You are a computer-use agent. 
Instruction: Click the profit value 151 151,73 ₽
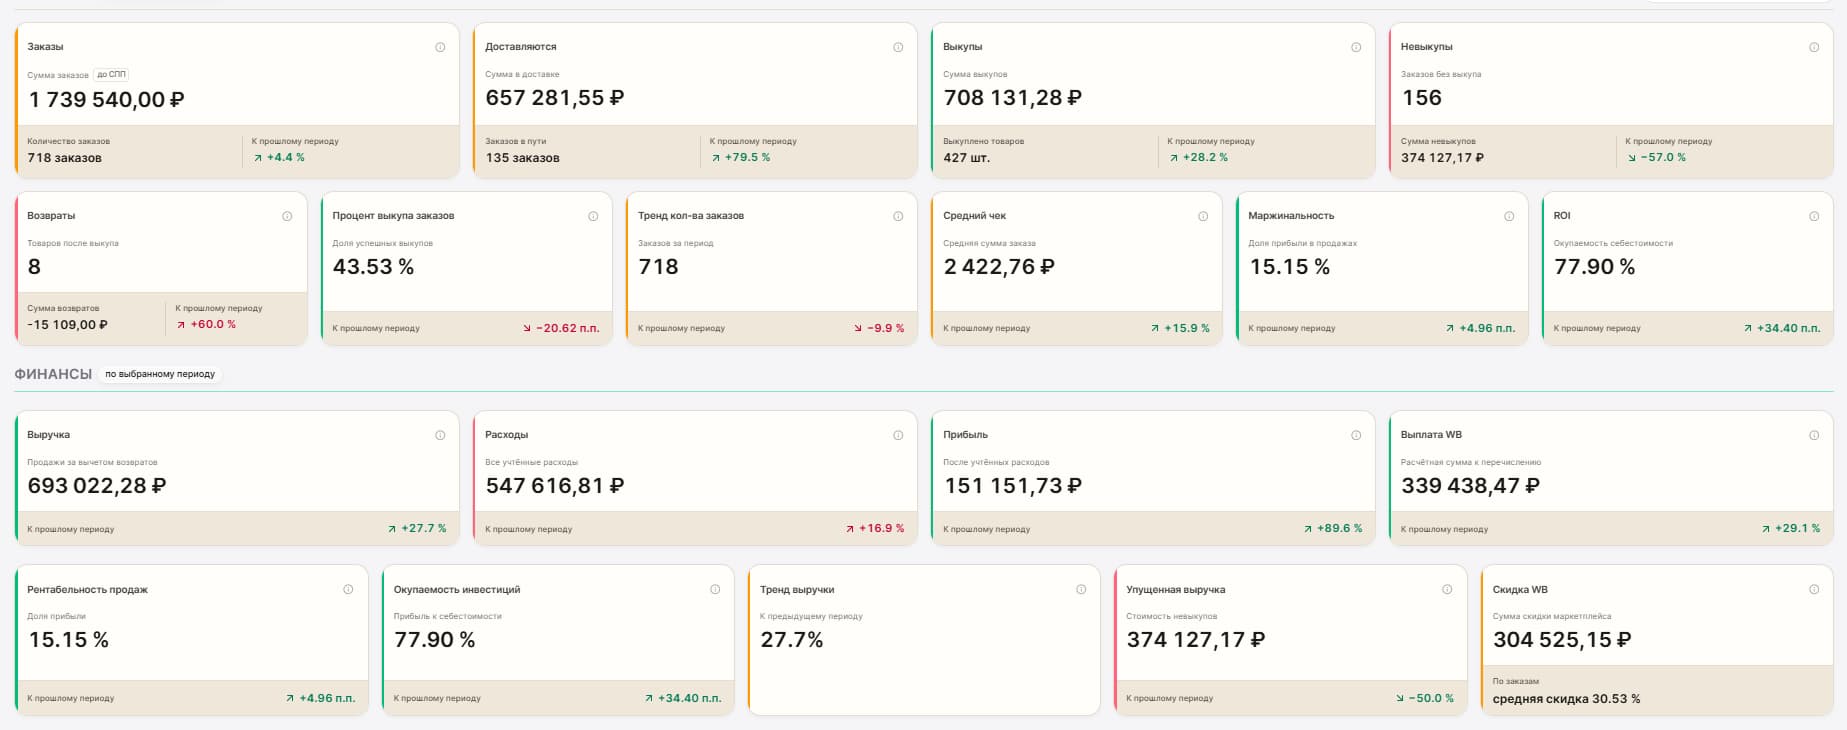(1012, 486)
